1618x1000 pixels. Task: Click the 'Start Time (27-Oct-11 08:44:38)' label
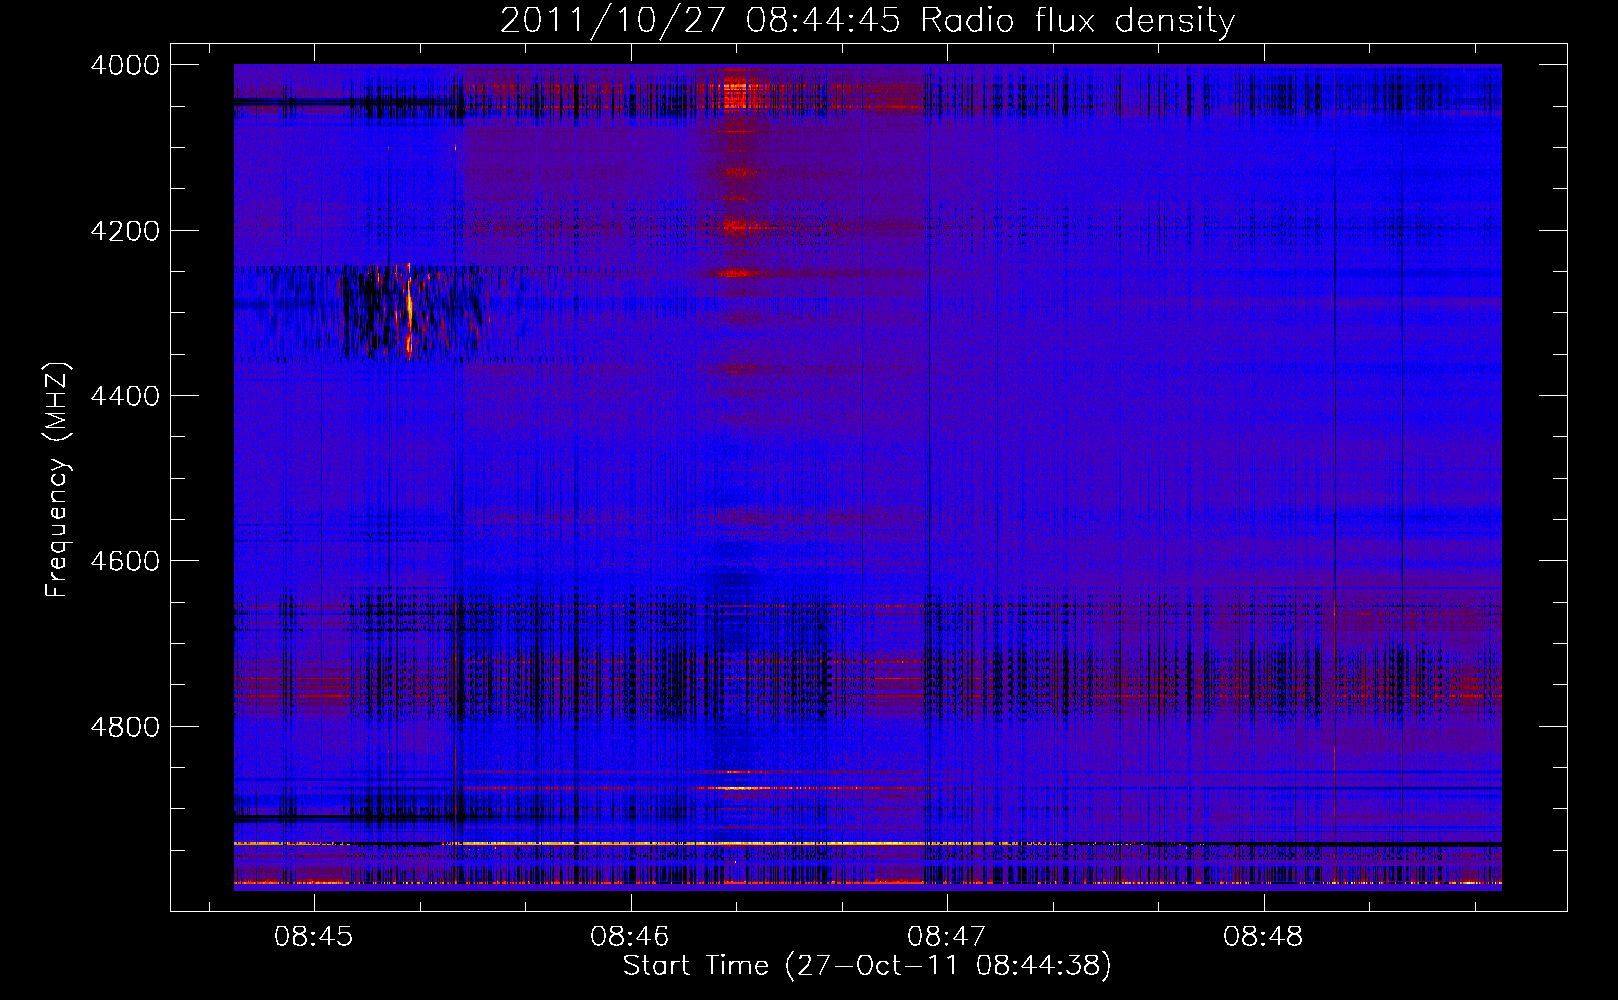867,966
